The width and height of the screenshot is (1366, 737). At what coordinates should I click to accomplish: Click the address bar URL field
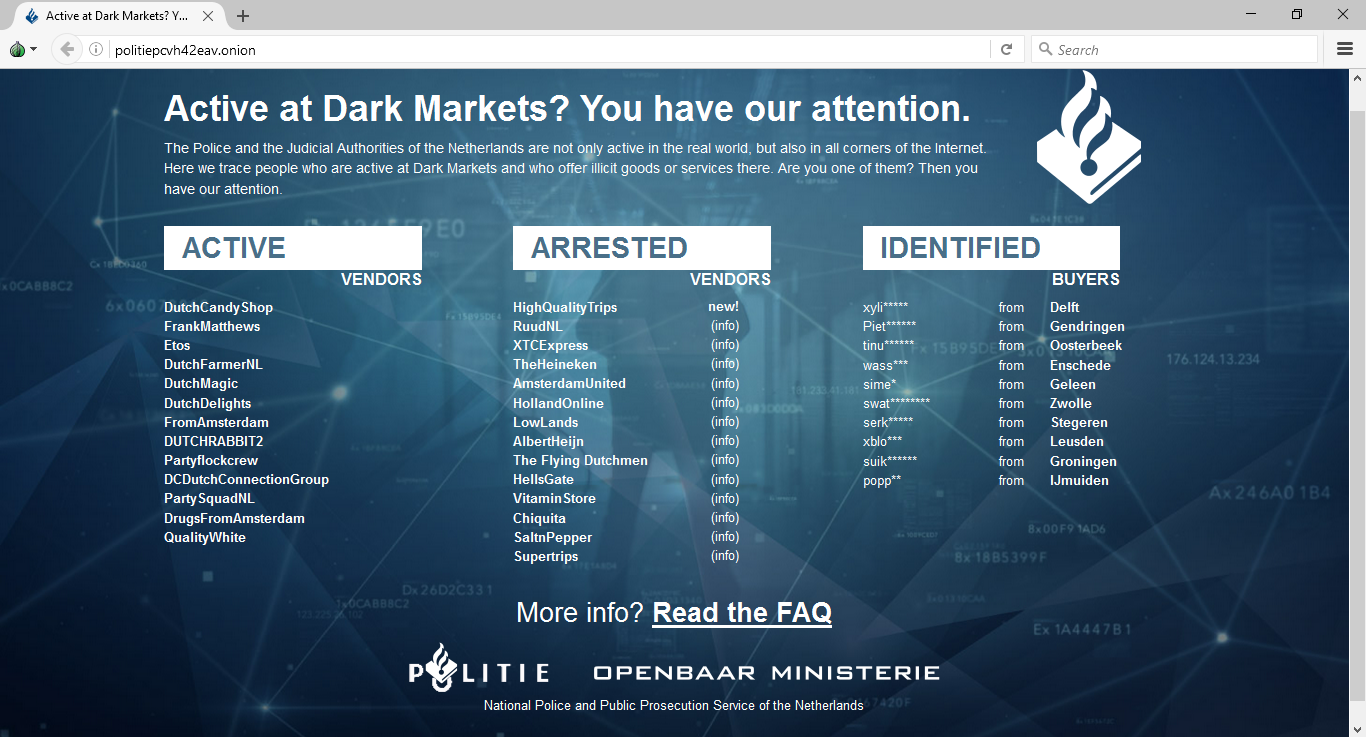tap(550, 49)
